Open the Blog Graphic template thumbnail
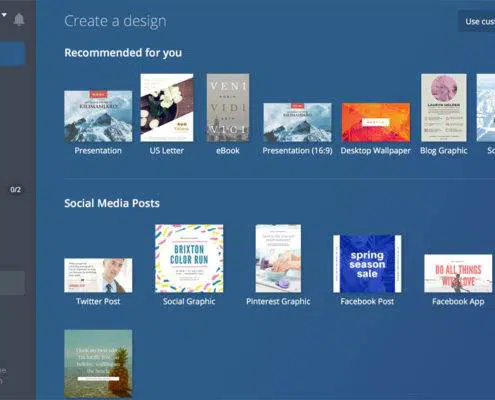Image resolution: width=495 pixels, height=400 pixels. (x=444, y=108)
